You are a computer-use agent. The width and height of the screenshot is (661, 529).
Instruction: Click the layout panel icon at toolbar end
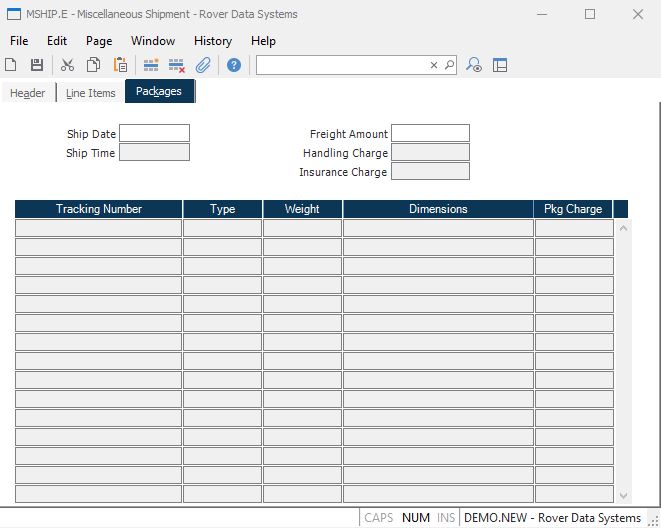pyautogui.click(x=500, y=65)
